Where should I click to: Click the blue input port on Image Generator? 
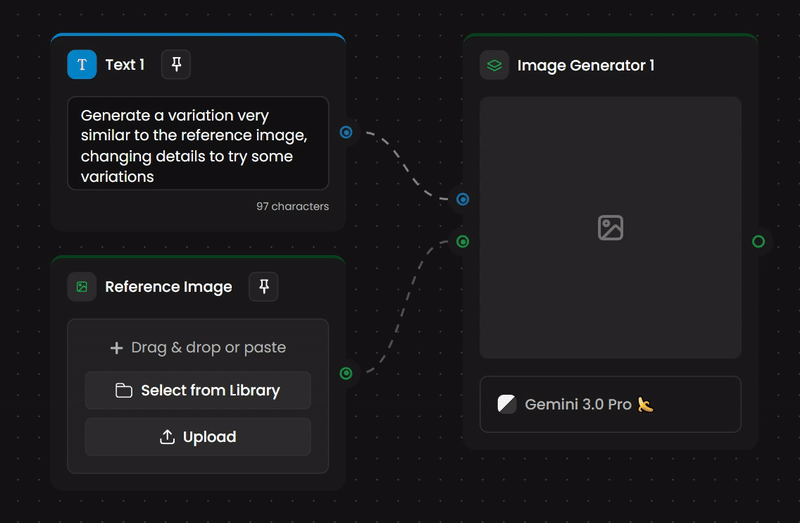tap(462, 199)
